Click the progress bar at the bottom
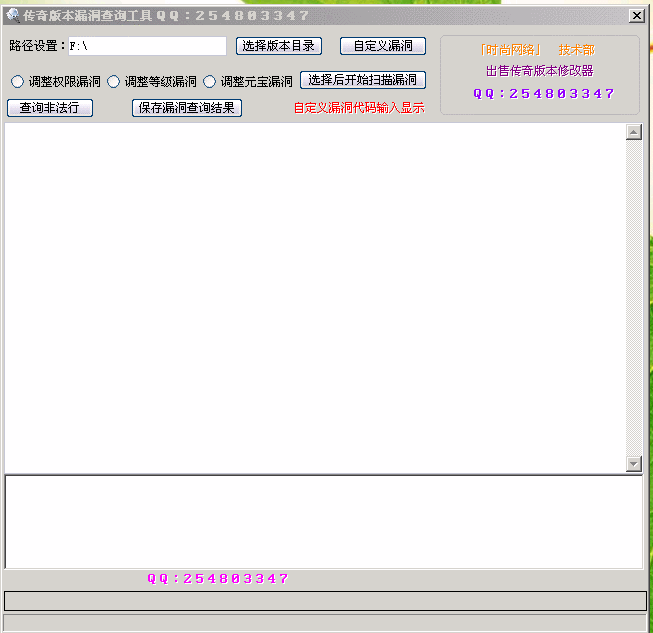653x633 pixels. tap(325, 600)
